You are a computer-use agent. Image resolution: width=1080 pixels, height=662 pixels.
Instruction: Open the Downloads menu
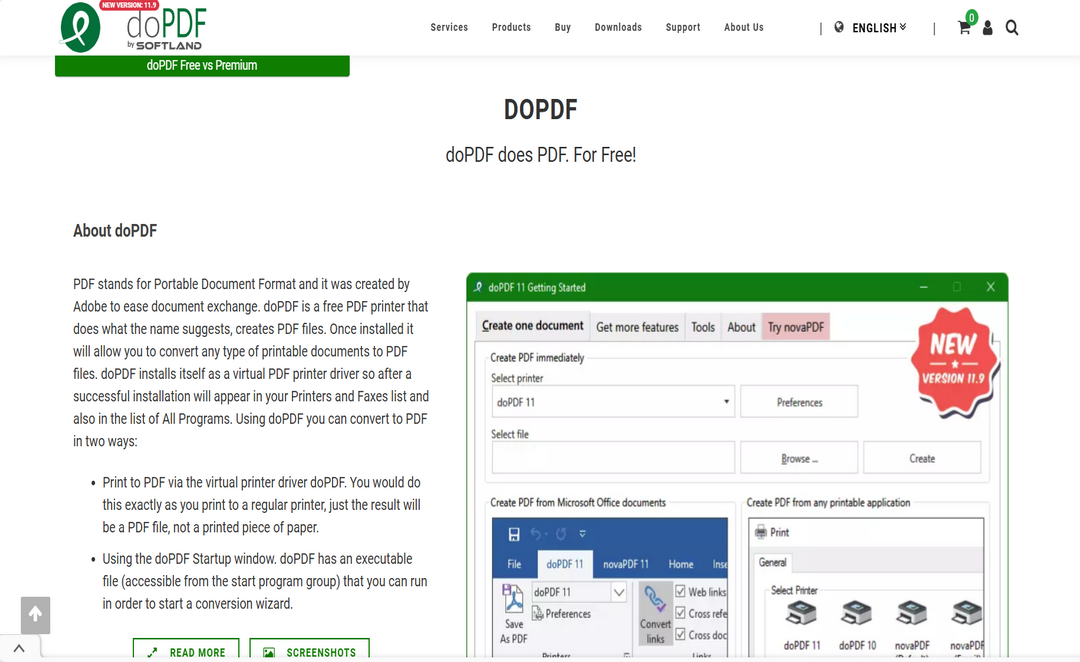click(x=618, y=28)
